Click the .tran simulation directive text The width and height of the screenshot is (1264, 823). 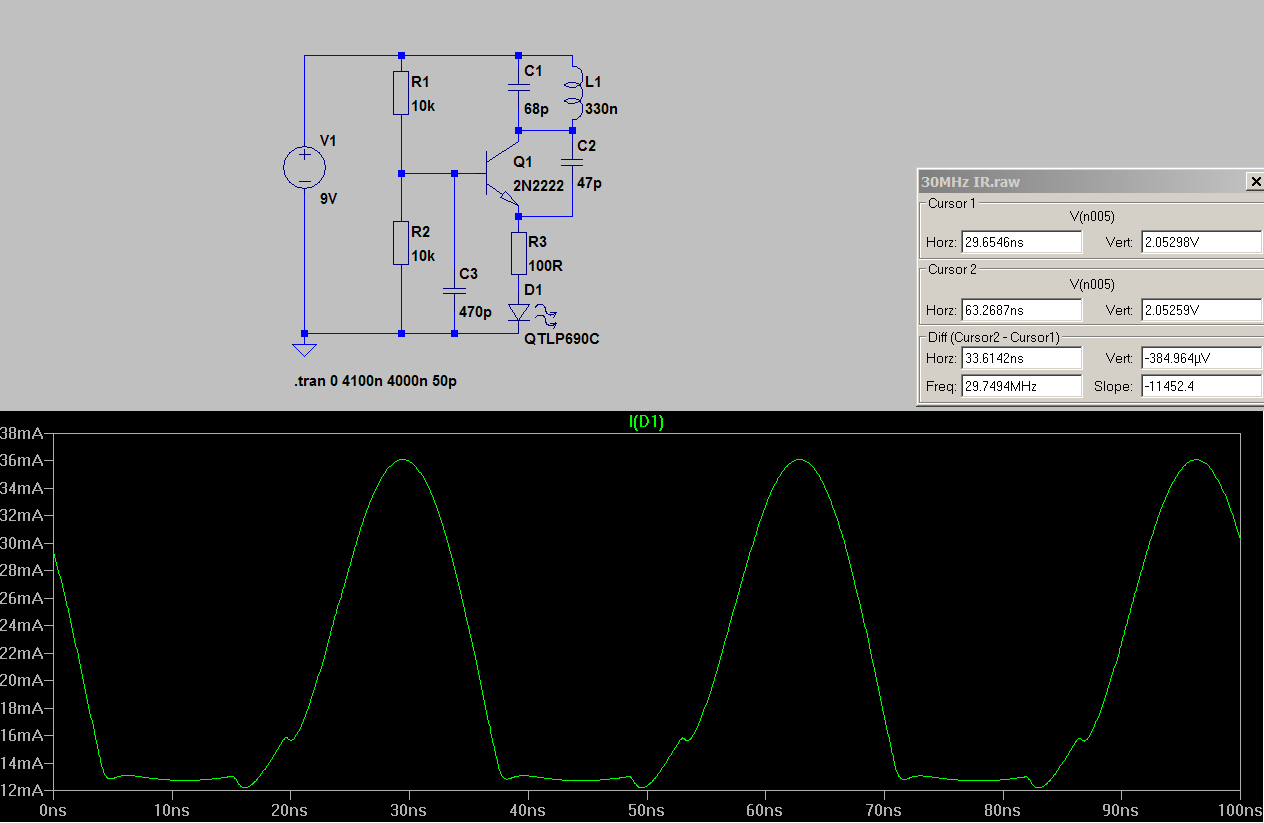378,382
